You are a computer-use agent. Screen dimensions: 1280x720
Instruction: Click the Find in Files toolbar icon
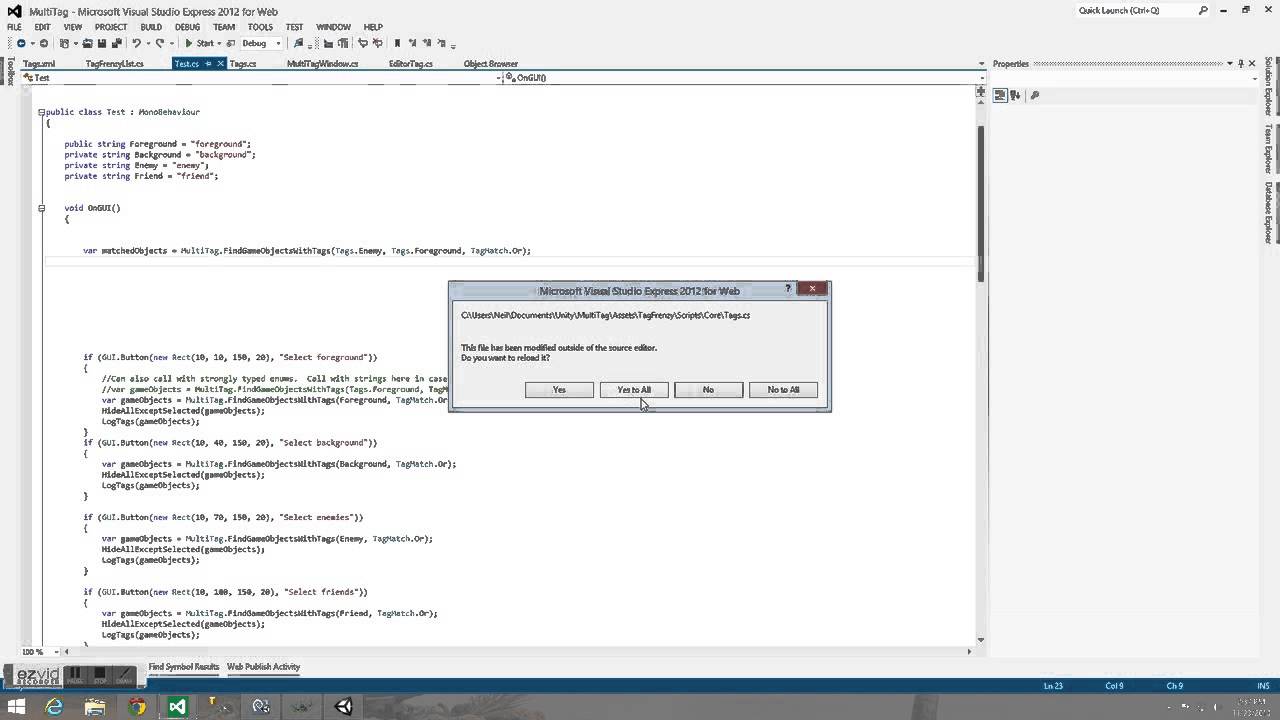(x=298, y=44)
